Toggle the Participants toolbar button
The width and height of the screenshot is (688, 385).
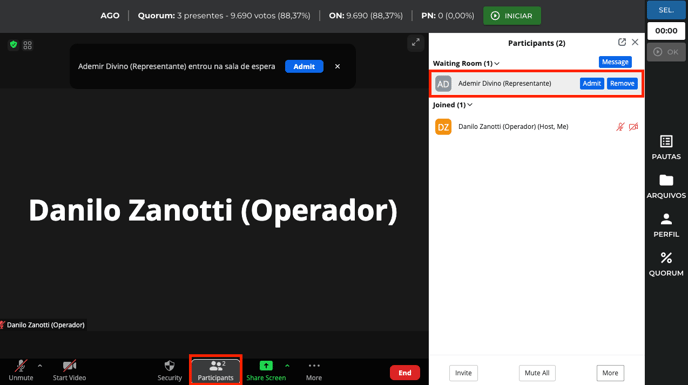pyautogui.click(x=215, y=371)
